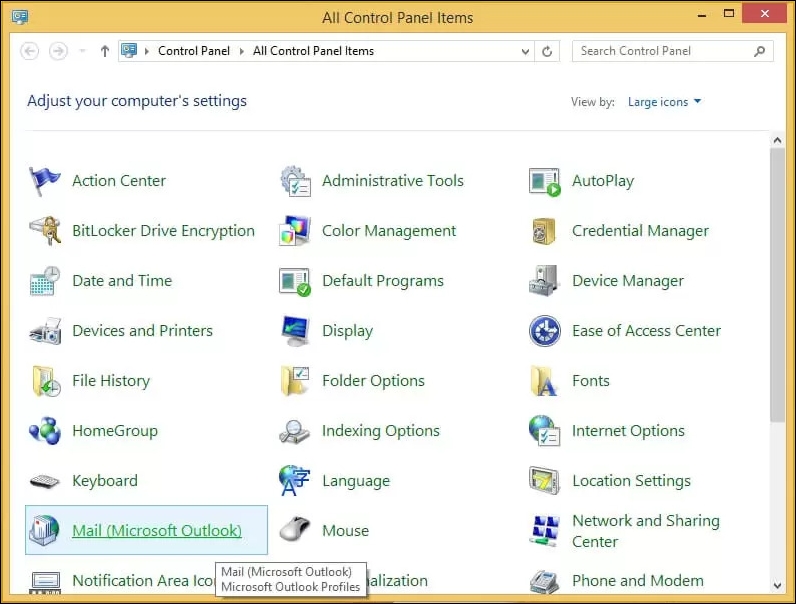796x604 pixels.
Task: Select the Control Panel breadcrumb
Action: pyautogui.click(x=194, y=51)
